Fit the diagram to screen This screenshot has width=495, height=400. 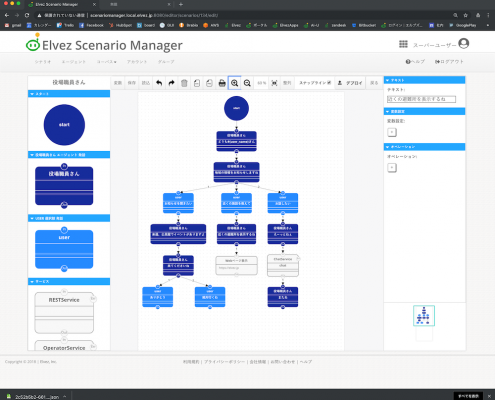click(x=274, y=83)
